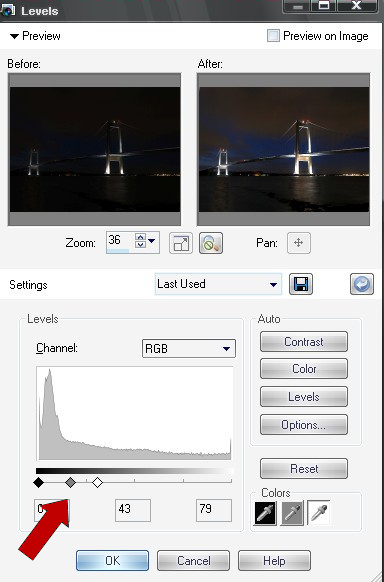Click the input field showing 79

pyautogui.click(x=214, y=510)
